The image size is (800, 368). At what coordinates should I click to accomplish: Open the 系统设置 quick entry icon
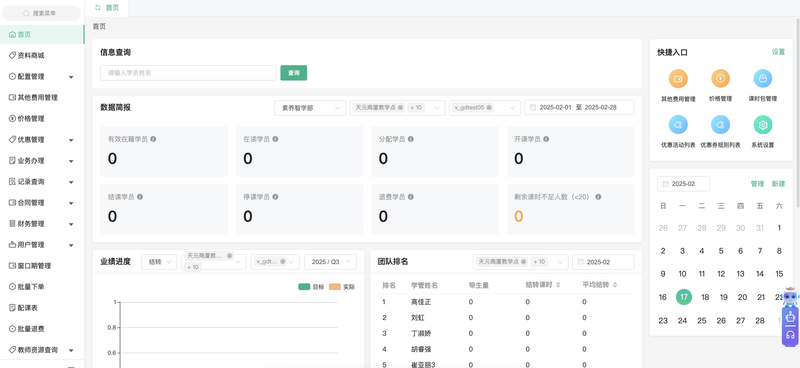tap(763, 125)
